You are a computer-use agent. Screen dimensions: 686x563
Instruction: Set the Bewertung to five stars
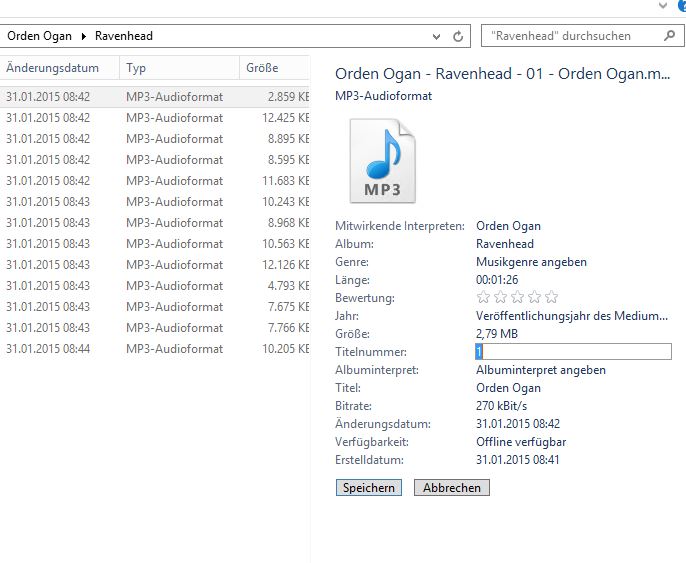[552, 297]
